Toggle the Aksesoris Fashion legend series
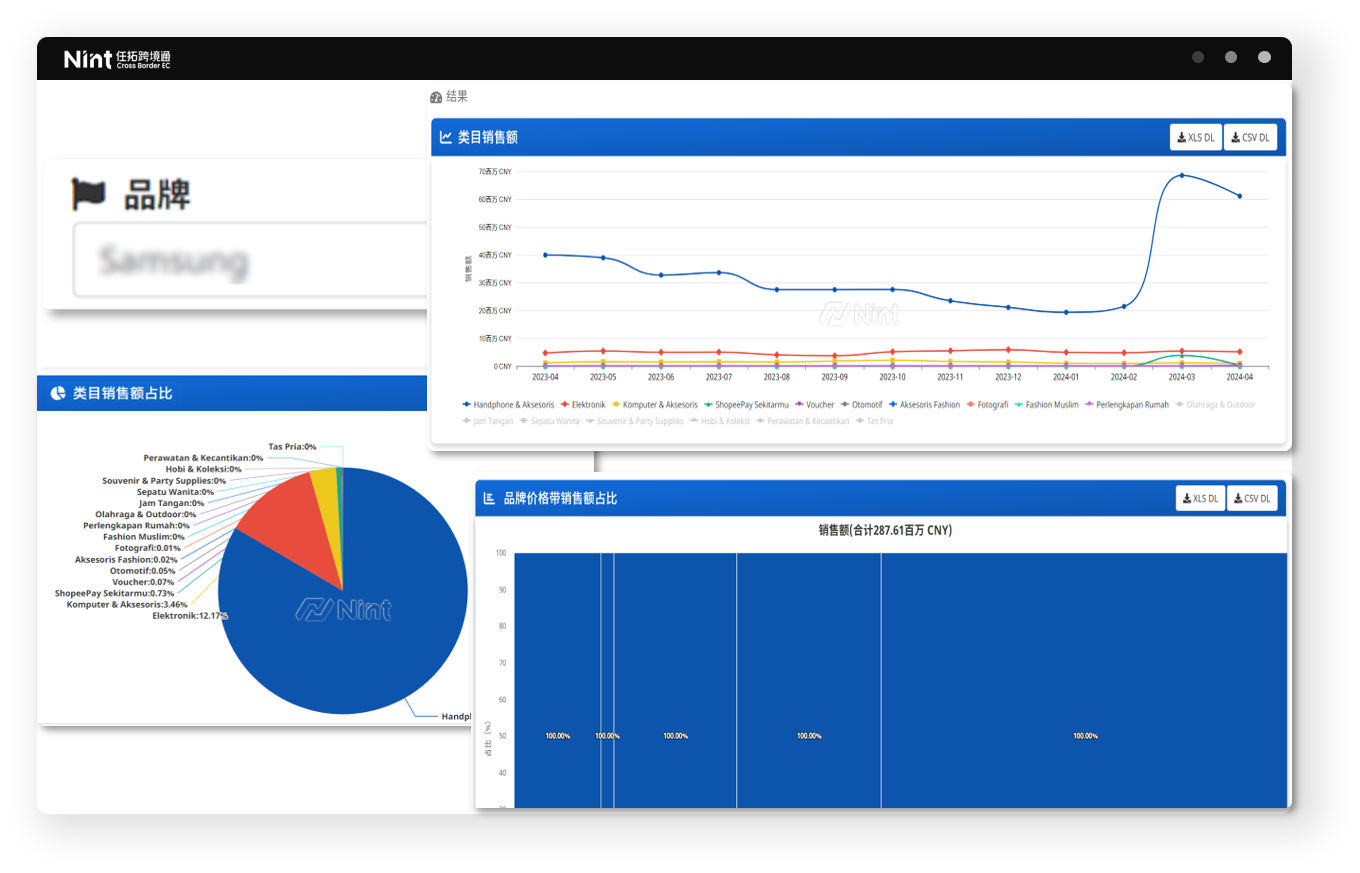 [x=924, y=404]
